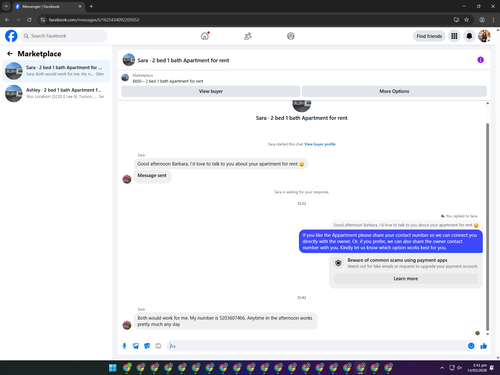The height and width of the screenshot is (375, 500).
Task: Open the Sara conversation in the chat list
Action: [56, 71]
